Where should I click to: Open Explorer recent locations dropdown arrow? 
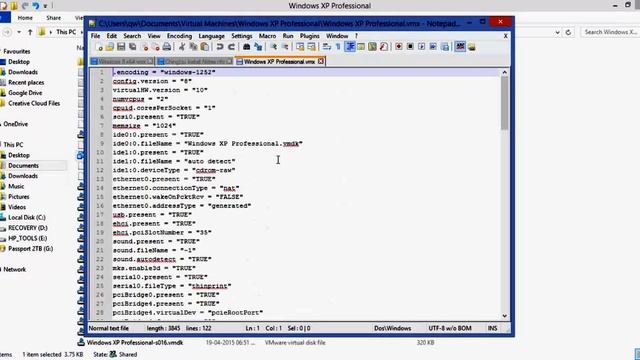tap(19, 32)
